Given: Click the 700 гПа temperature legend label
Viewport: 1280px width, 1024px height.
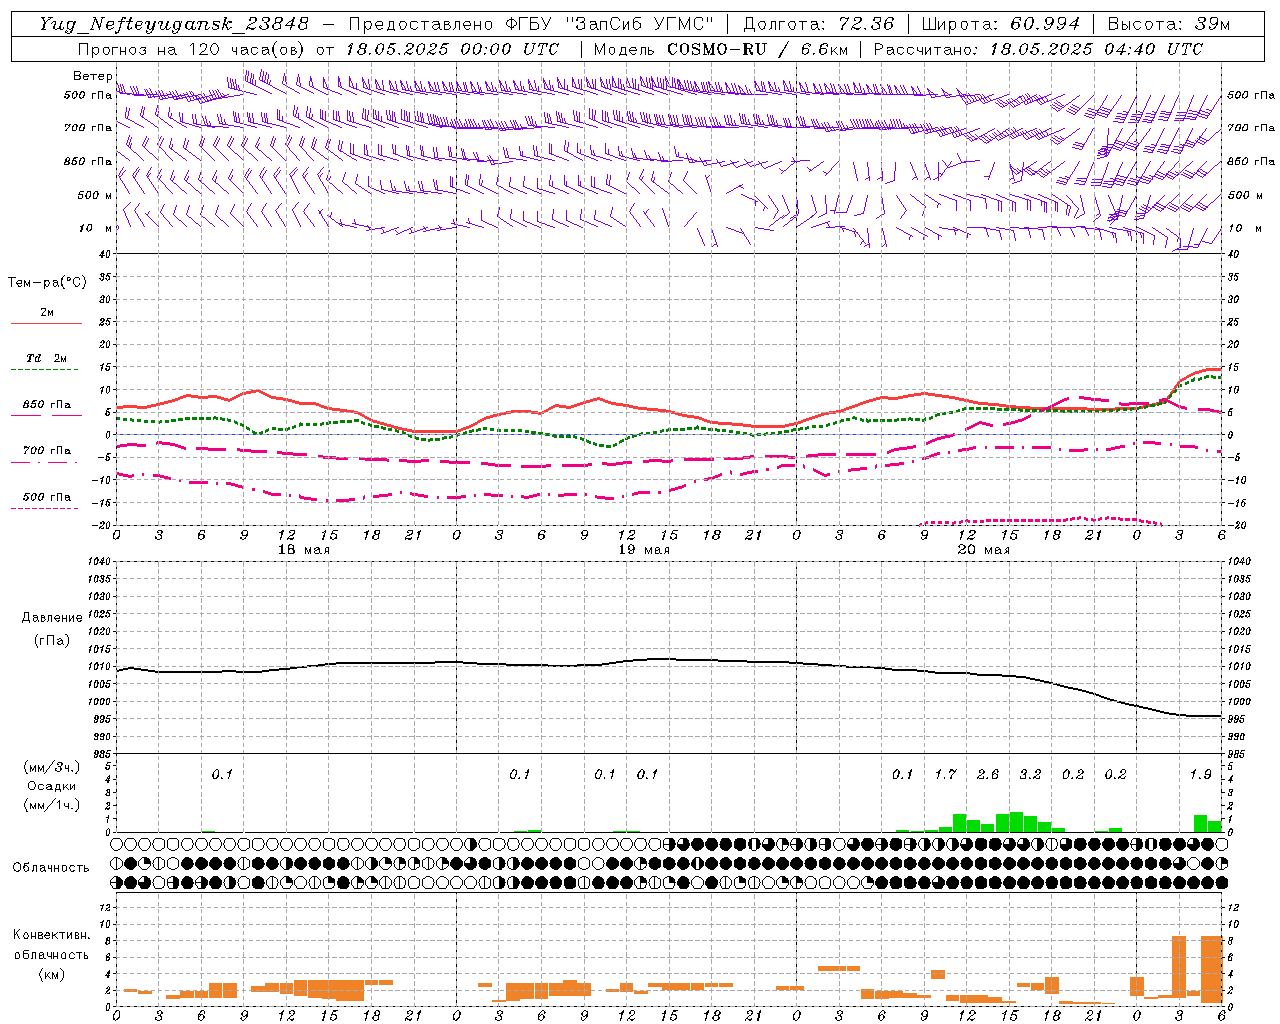Looking at the screenshot, I should click(47, 451).
